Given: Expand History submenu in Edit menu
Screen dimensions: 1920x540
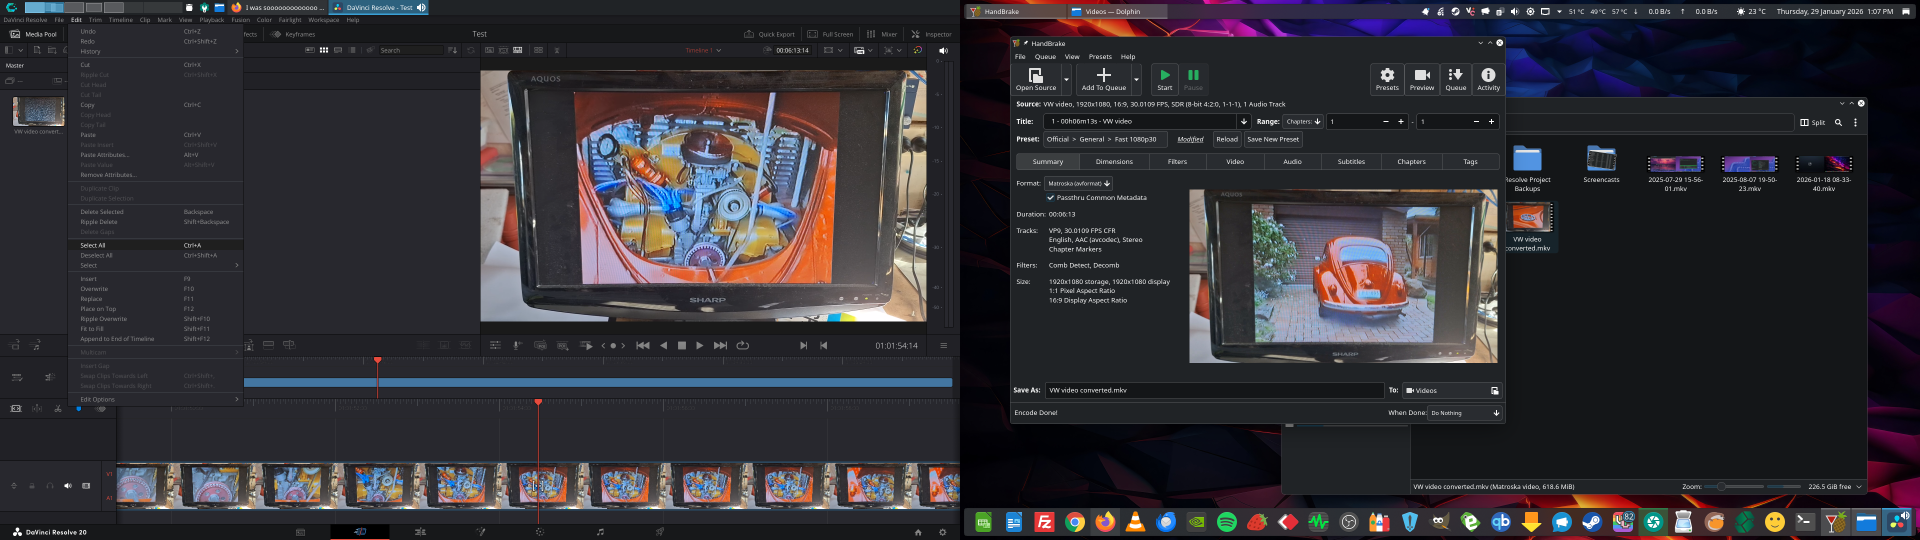Looking at the screenshot, I should pyautogui.click(x=156, y=51).
